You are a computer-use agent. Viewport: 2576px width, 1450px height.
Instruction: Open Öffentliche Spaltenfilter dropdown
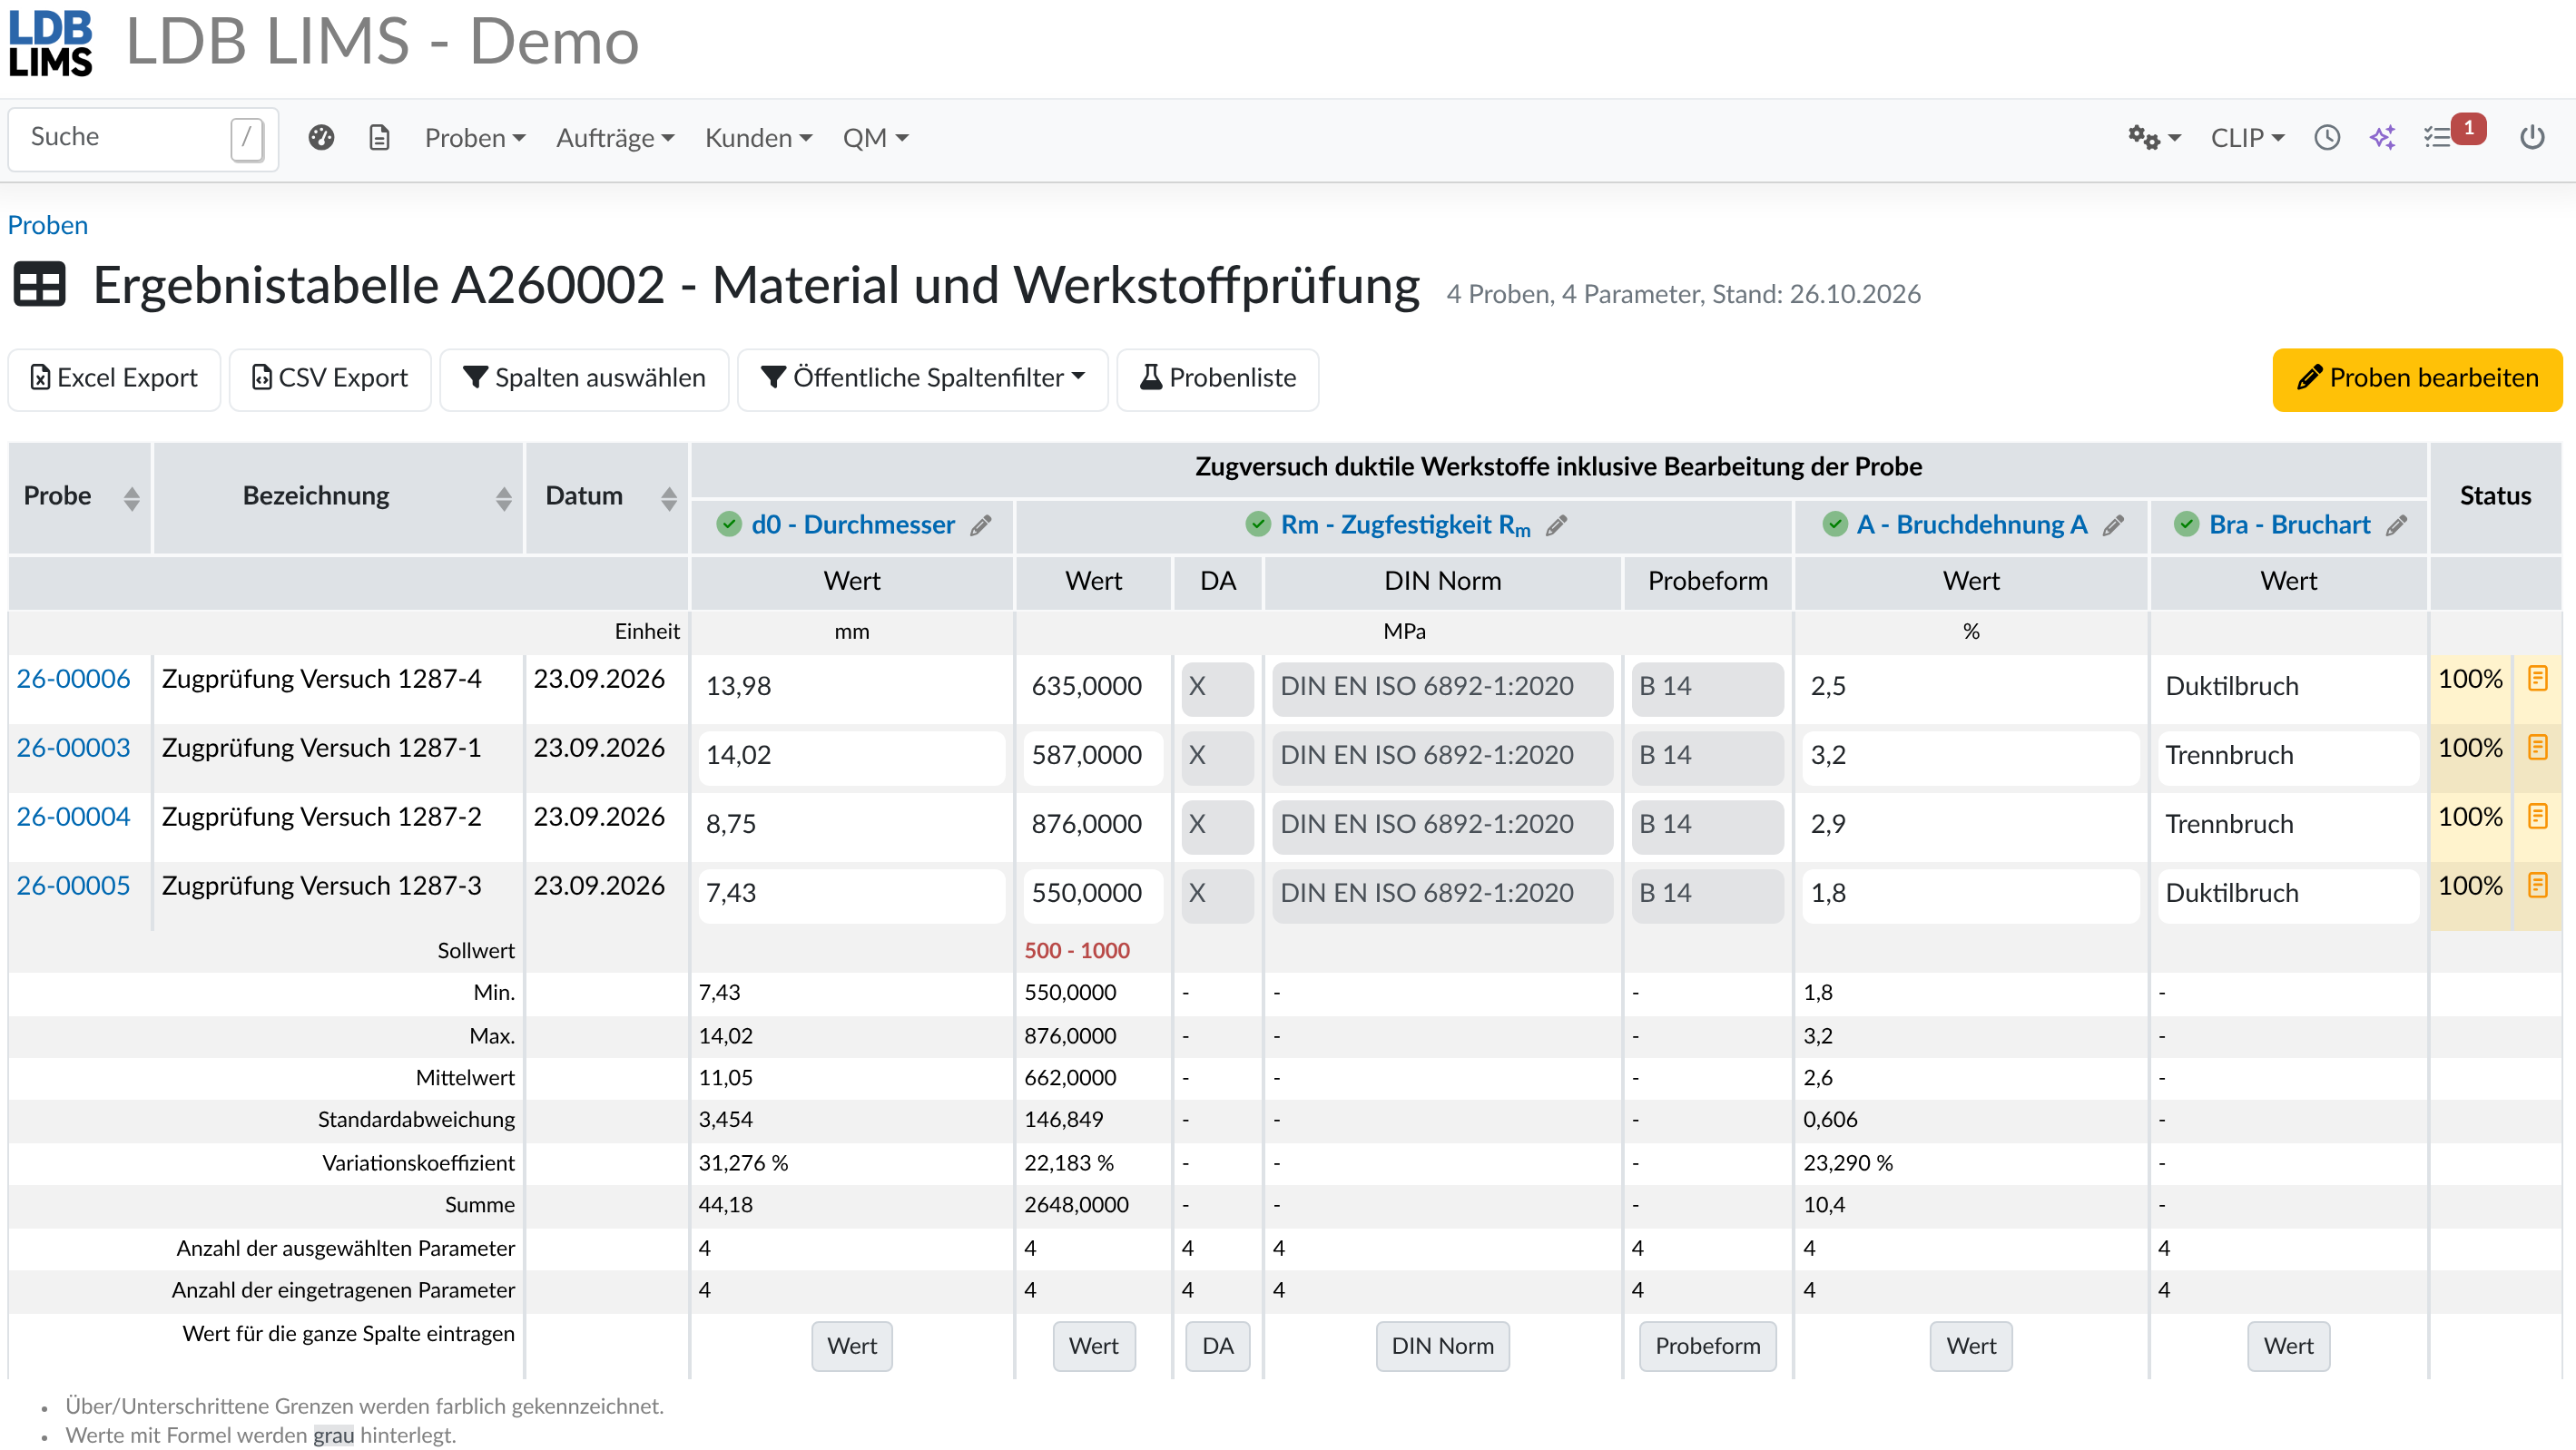click(x=922, y=379)
